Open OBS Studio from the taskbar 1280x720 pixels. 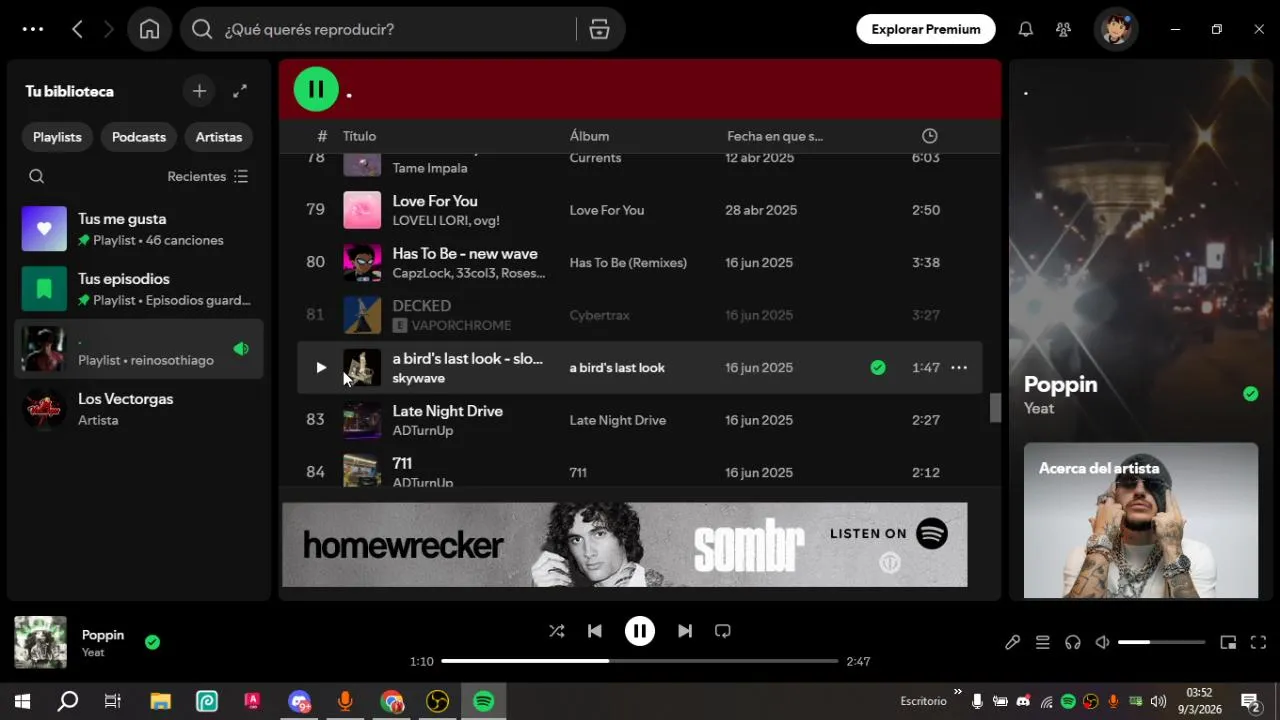point(437,701)
